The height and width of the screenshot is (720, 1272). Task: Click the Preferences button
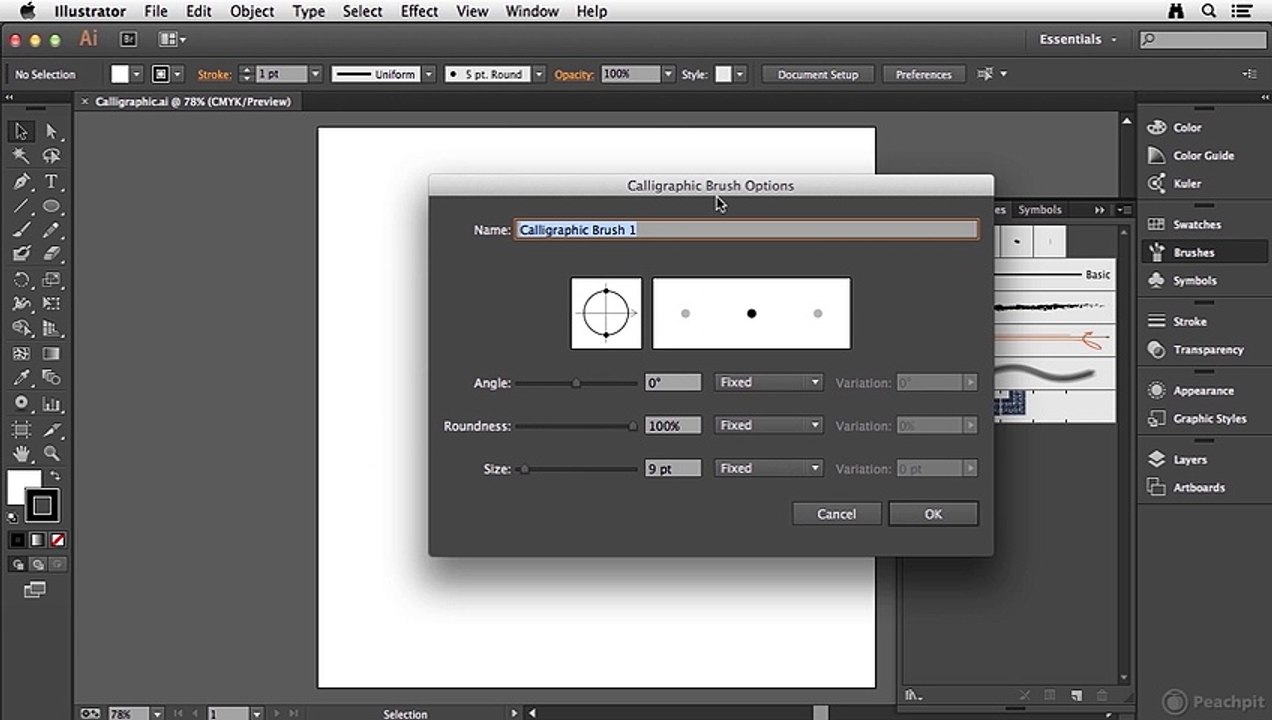pyautogui.click(x=923, y=74)
